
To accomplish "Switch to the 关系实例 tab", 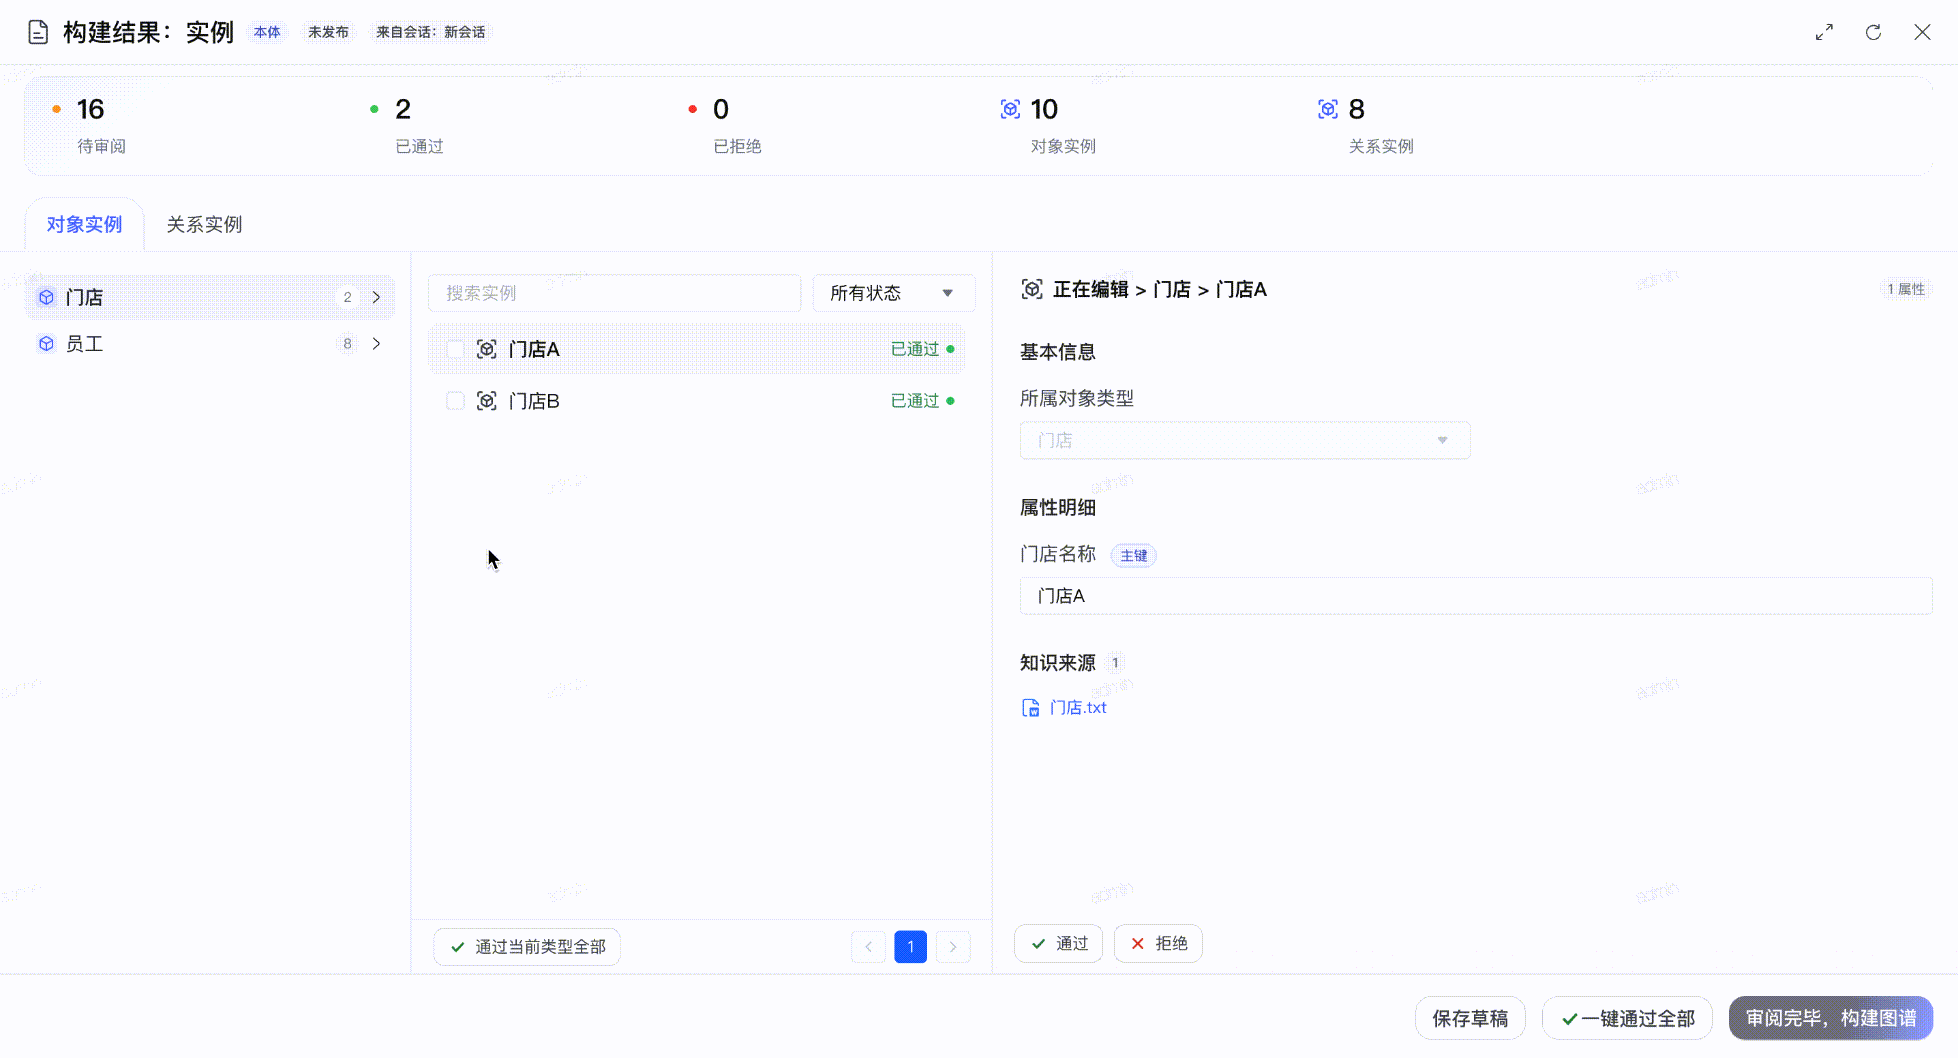I will [204, 224].
